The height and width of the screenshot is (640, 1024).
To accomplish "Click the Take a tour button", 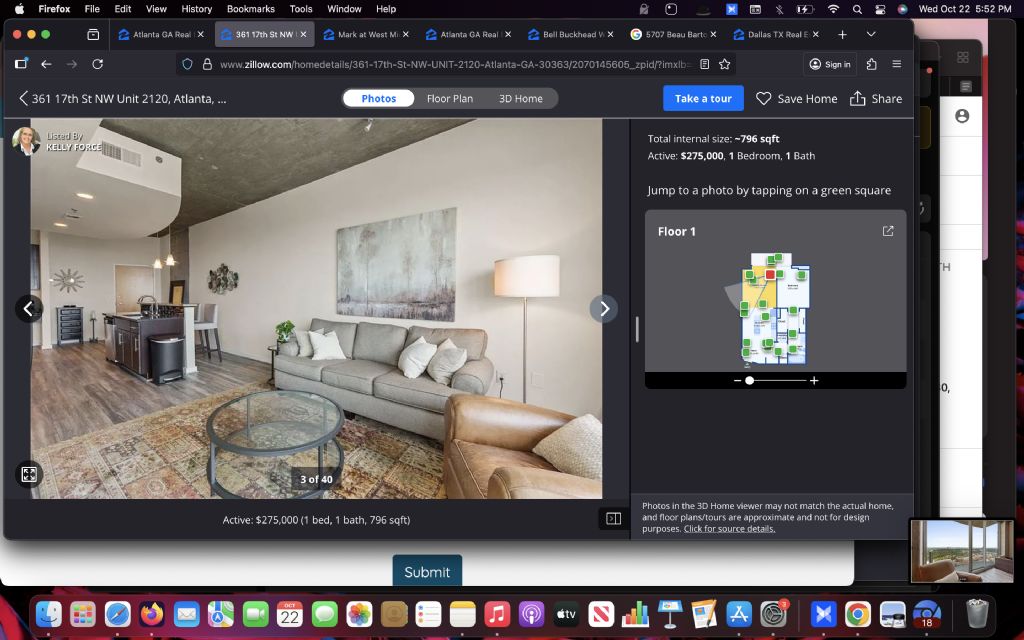I will coord(703,99).
